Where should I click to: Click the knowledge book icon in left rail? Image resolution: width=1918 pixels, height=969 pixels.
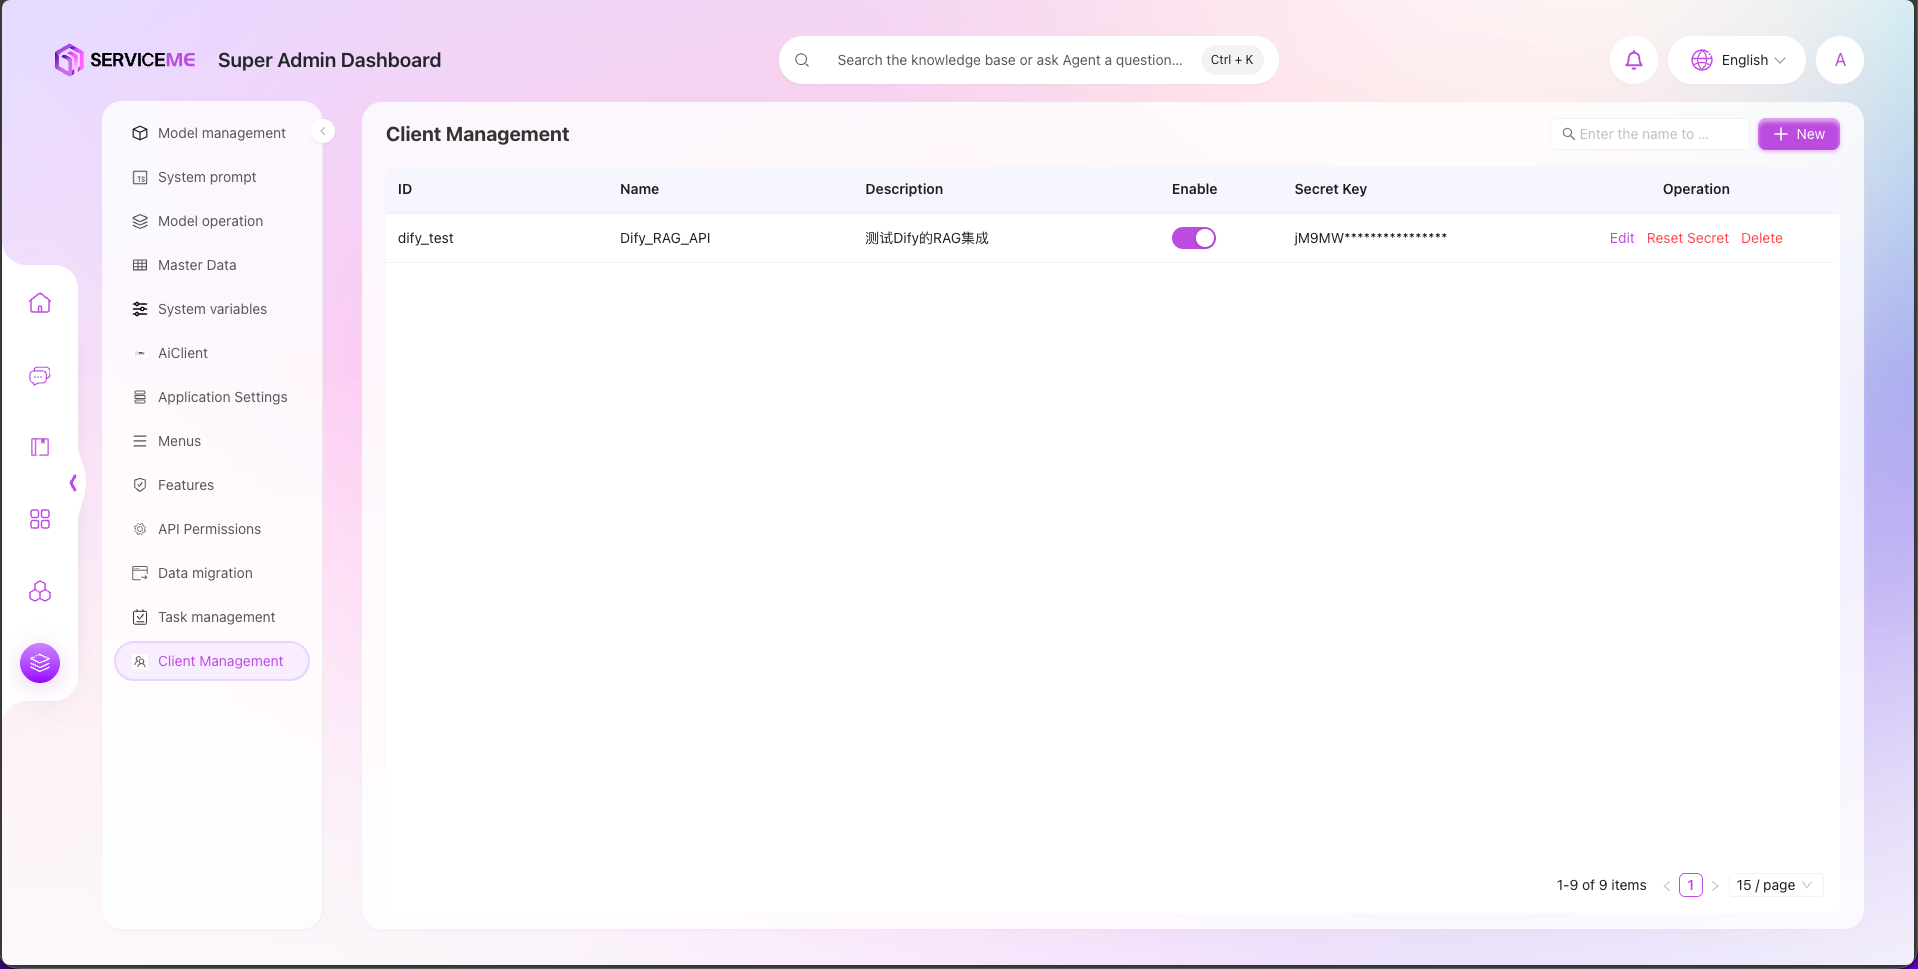tap(40, 447)
